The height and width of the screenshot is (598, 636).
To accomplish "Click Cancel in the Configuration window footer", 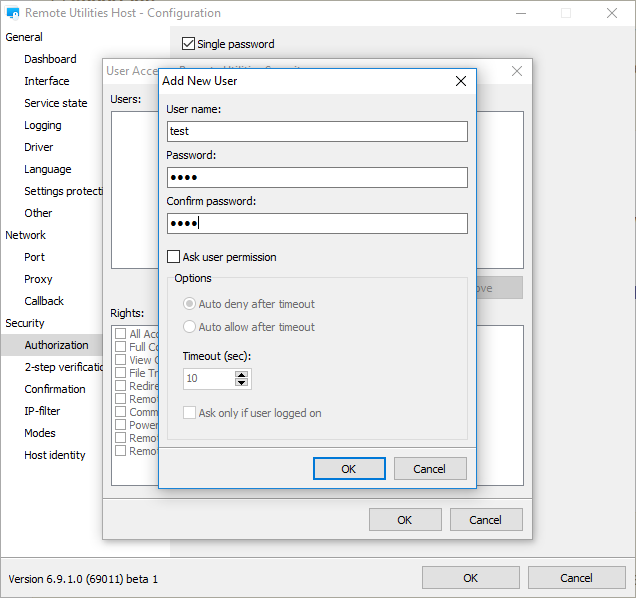I will 576,578.
